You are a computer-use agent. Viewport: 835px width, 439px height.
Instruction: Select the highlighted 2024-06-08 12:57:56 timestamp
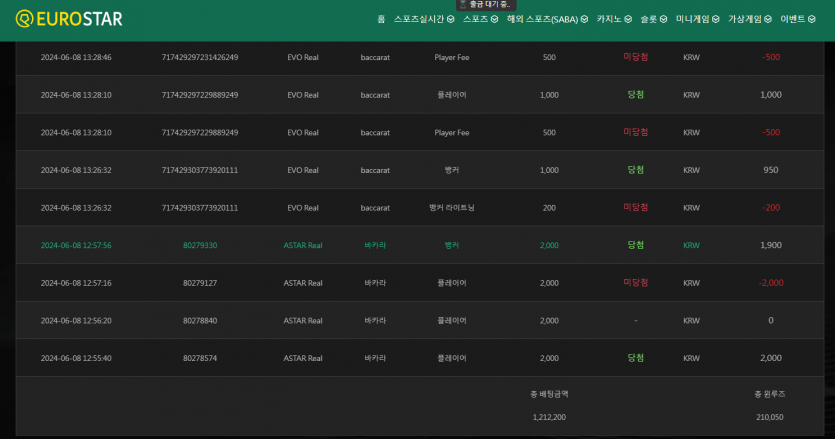pos(76,246)
